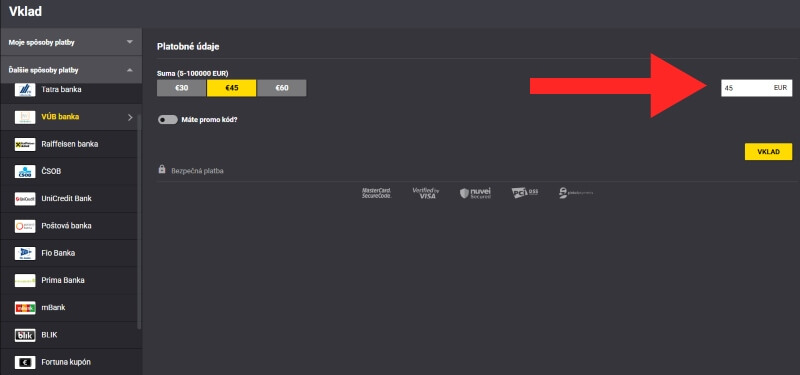Pick UniCredit Bank payment method
Screen dimensions: 800x375
pos(69,198)
